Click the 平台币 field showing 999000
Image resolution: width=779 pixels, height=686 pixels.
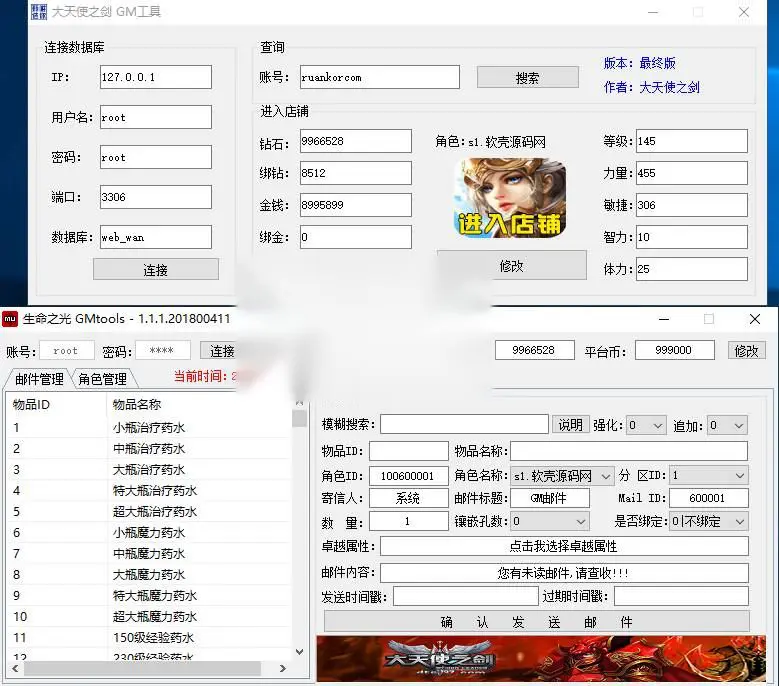[675, 350]
